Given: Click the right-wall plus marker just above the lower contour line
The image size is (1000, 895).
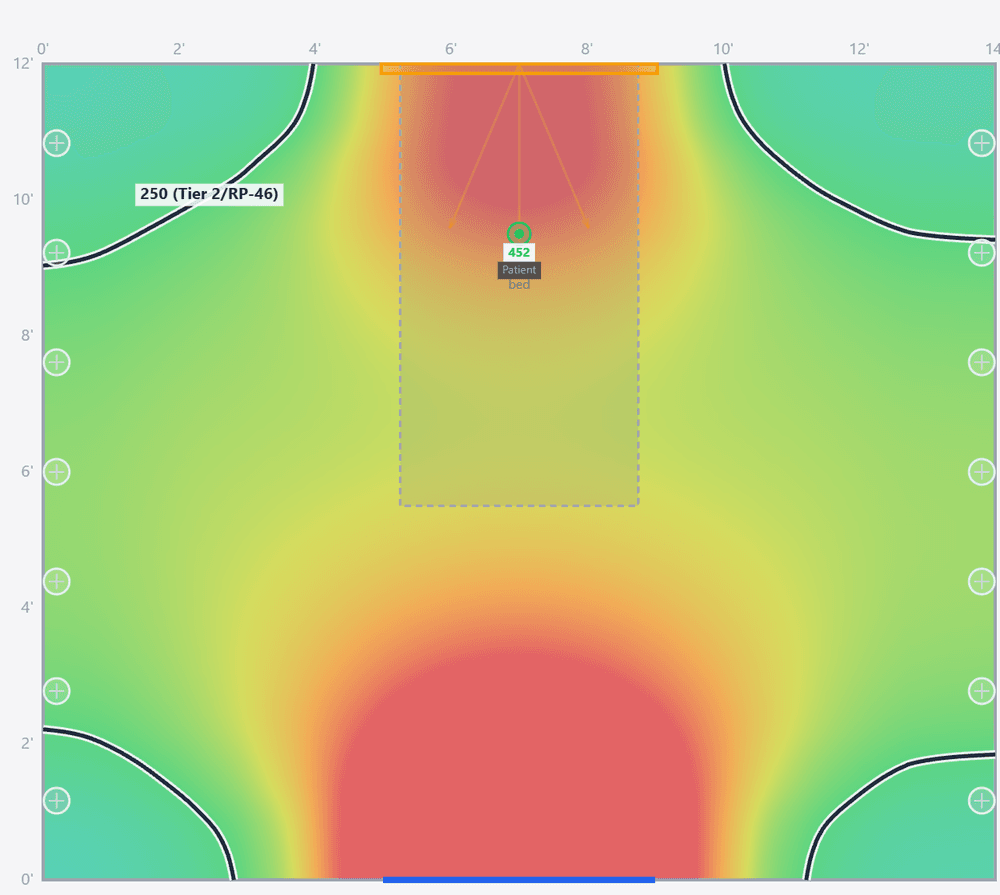Looking at the screenshot, I should (x=982, y=691).
